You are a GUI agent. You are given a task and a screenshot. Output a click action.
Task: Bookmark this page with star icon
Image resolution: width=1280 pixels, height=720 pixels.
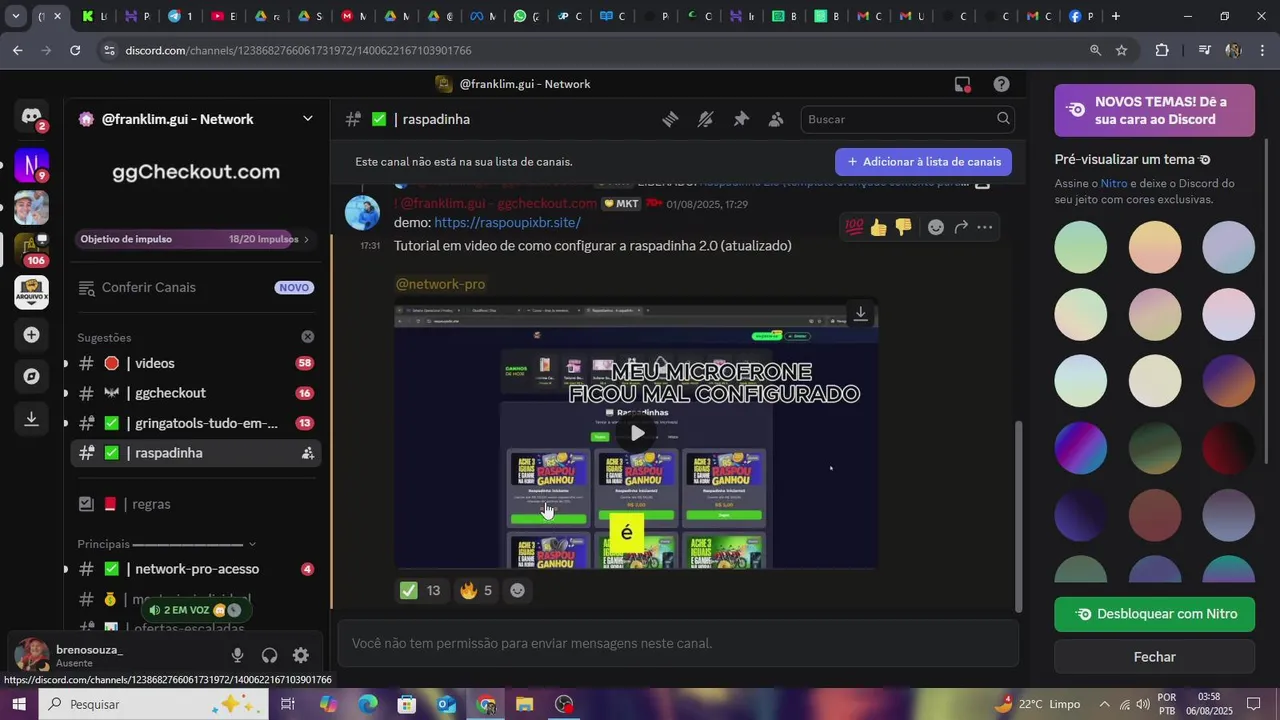pyautogui.click(x=1121, y=50)
